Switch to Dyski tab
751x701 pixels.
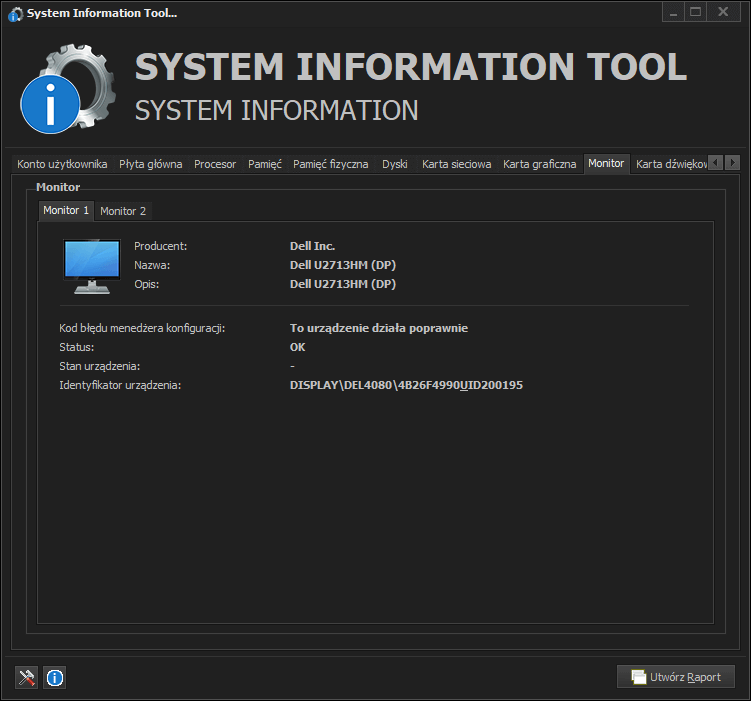[395, 164]
